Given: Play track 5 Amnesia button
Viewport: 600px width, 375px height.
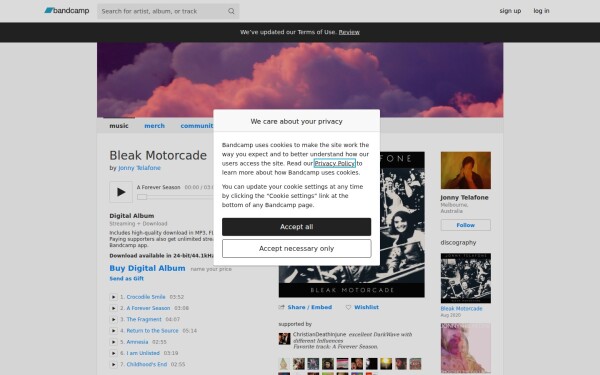Looking at the screenshot, I should point(114,342).
